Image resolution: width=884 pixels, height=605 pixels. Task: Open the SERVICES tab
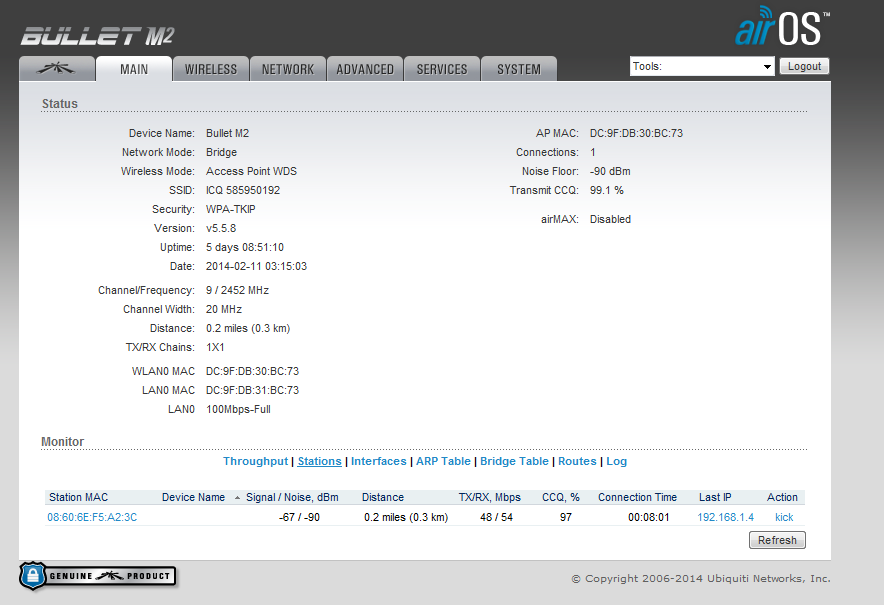(442, 69)
